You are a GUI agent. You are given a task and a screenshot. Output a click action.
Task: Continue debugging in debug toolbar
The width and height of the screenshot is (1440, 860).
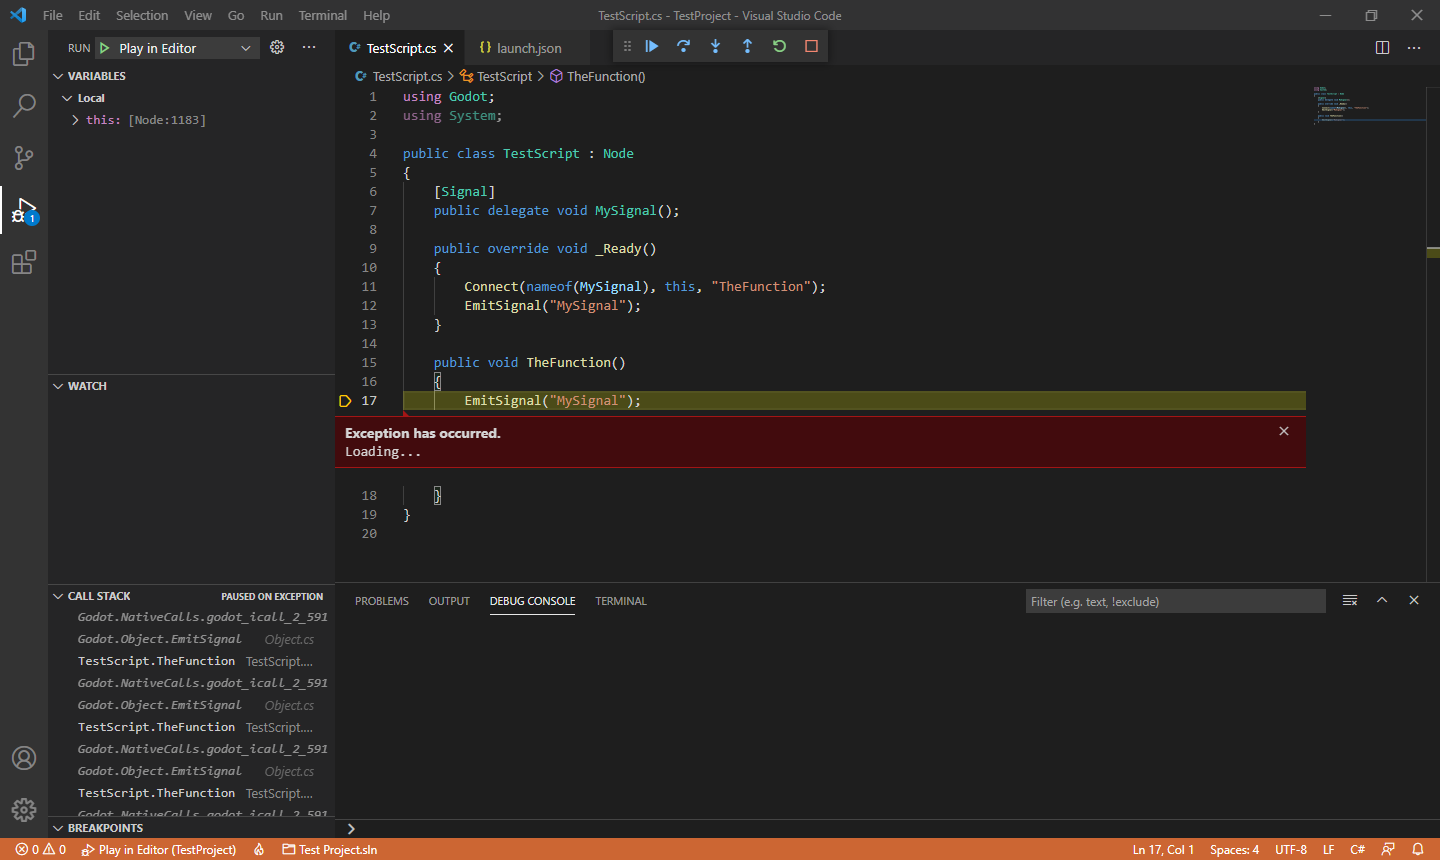652,46
